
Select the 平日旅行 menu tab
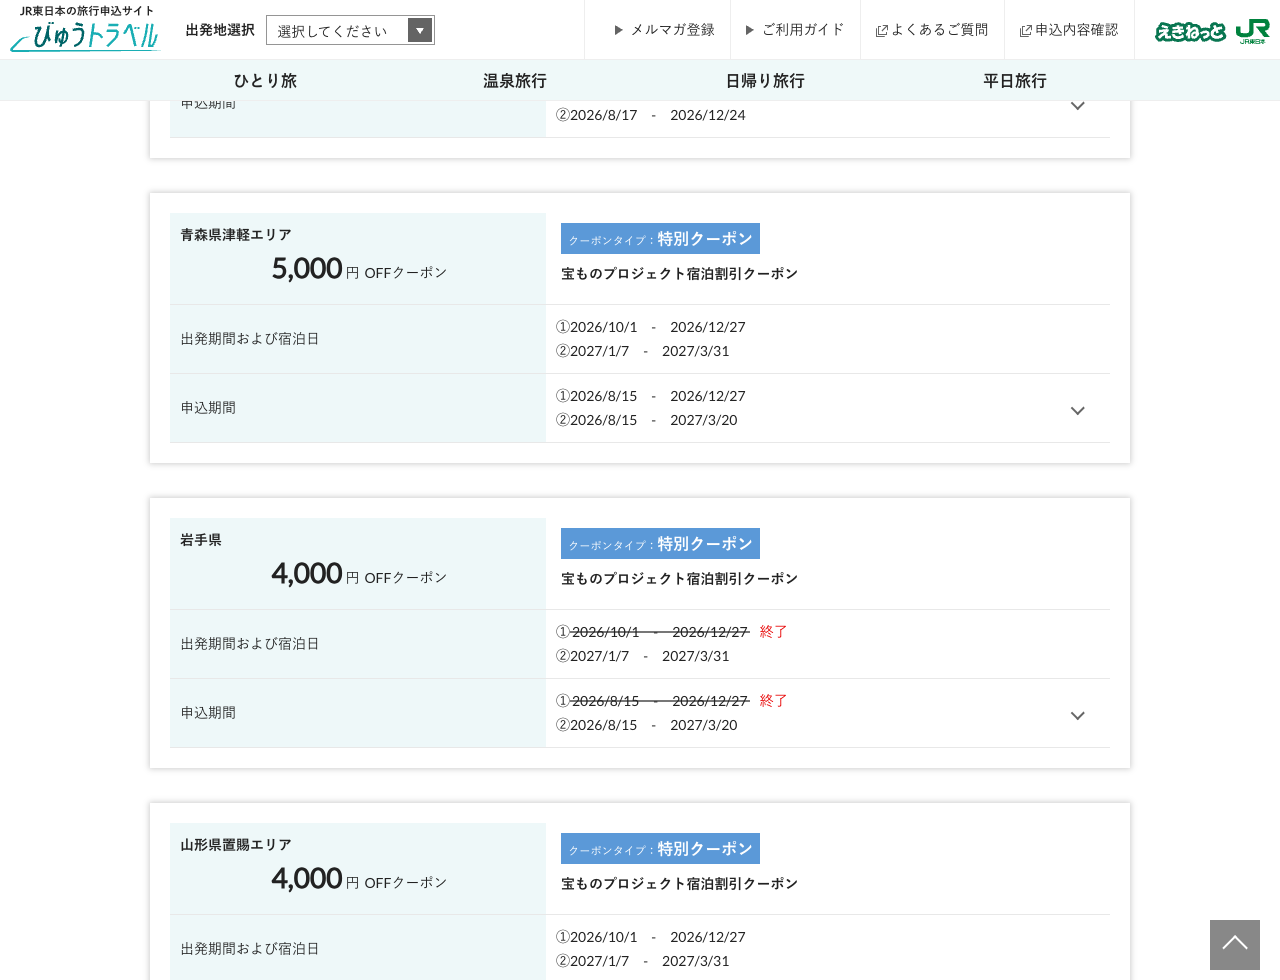[1015, 80]
